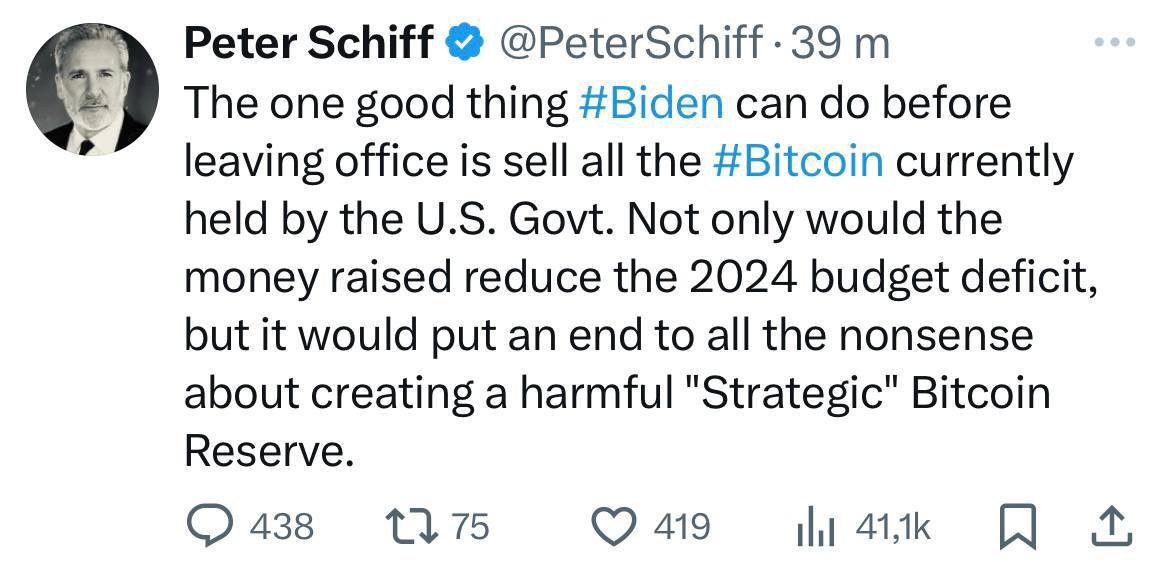Open the #Bitcoin hashtag
This screenshot has height=562, width=1169.
click(x=800, y=161)
